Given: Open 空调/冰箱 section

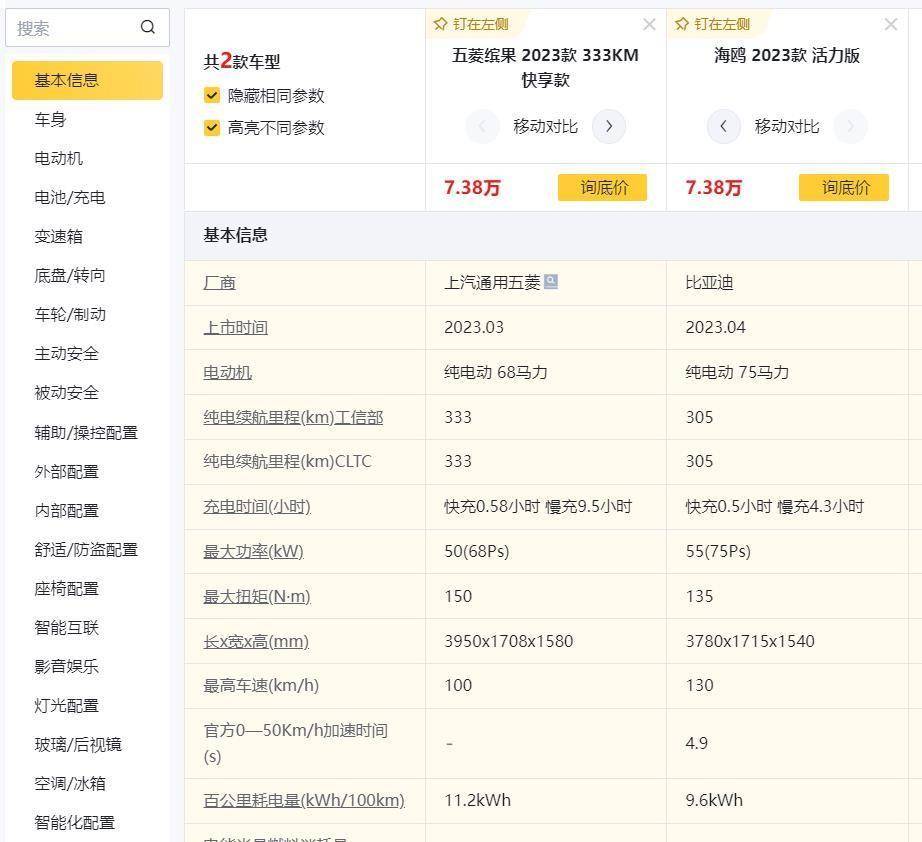Looking at the screenshot, I should click(69, 784).
